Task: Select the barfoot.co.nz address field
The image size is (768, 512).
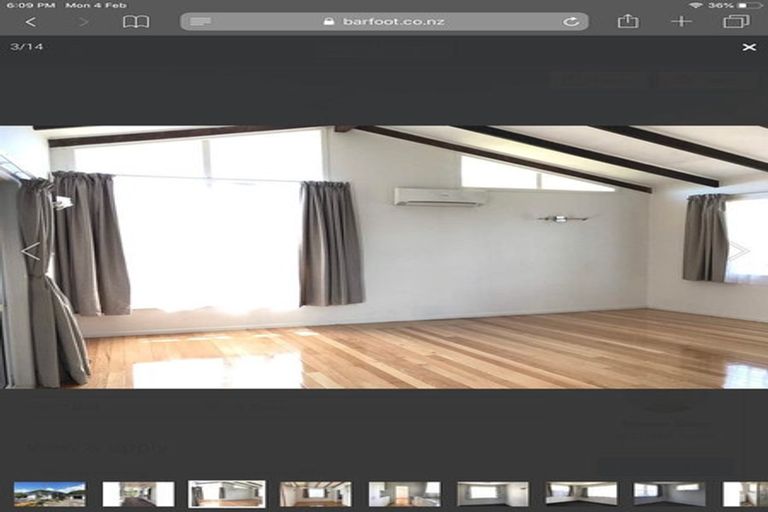Action: [x=384, y=22]
